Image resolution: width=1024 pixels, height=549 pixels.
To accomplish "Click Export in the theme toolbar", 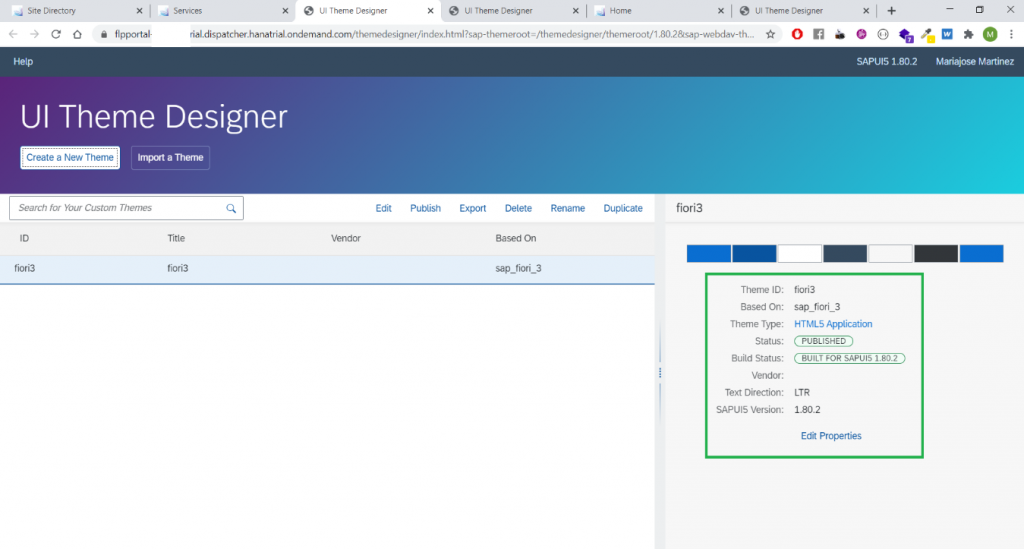I will 472,208.
